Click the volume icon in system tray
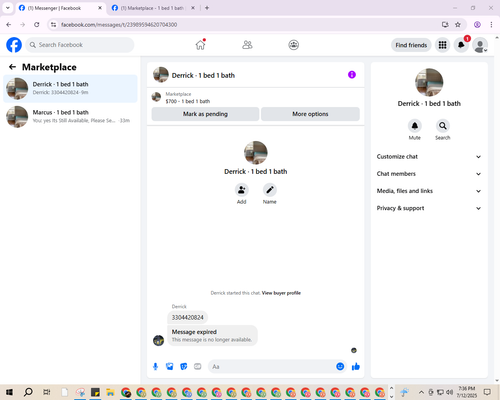The image size is (500, 400). [x=449, y=392]
